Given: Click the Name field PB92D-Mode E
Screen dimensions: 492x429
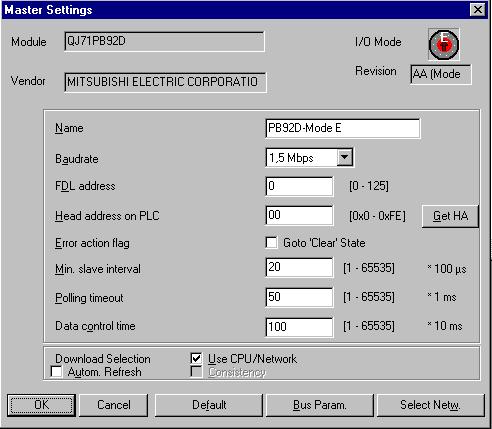Looking at the screenshot, I should pyautogui.click(x=343, y=128).
